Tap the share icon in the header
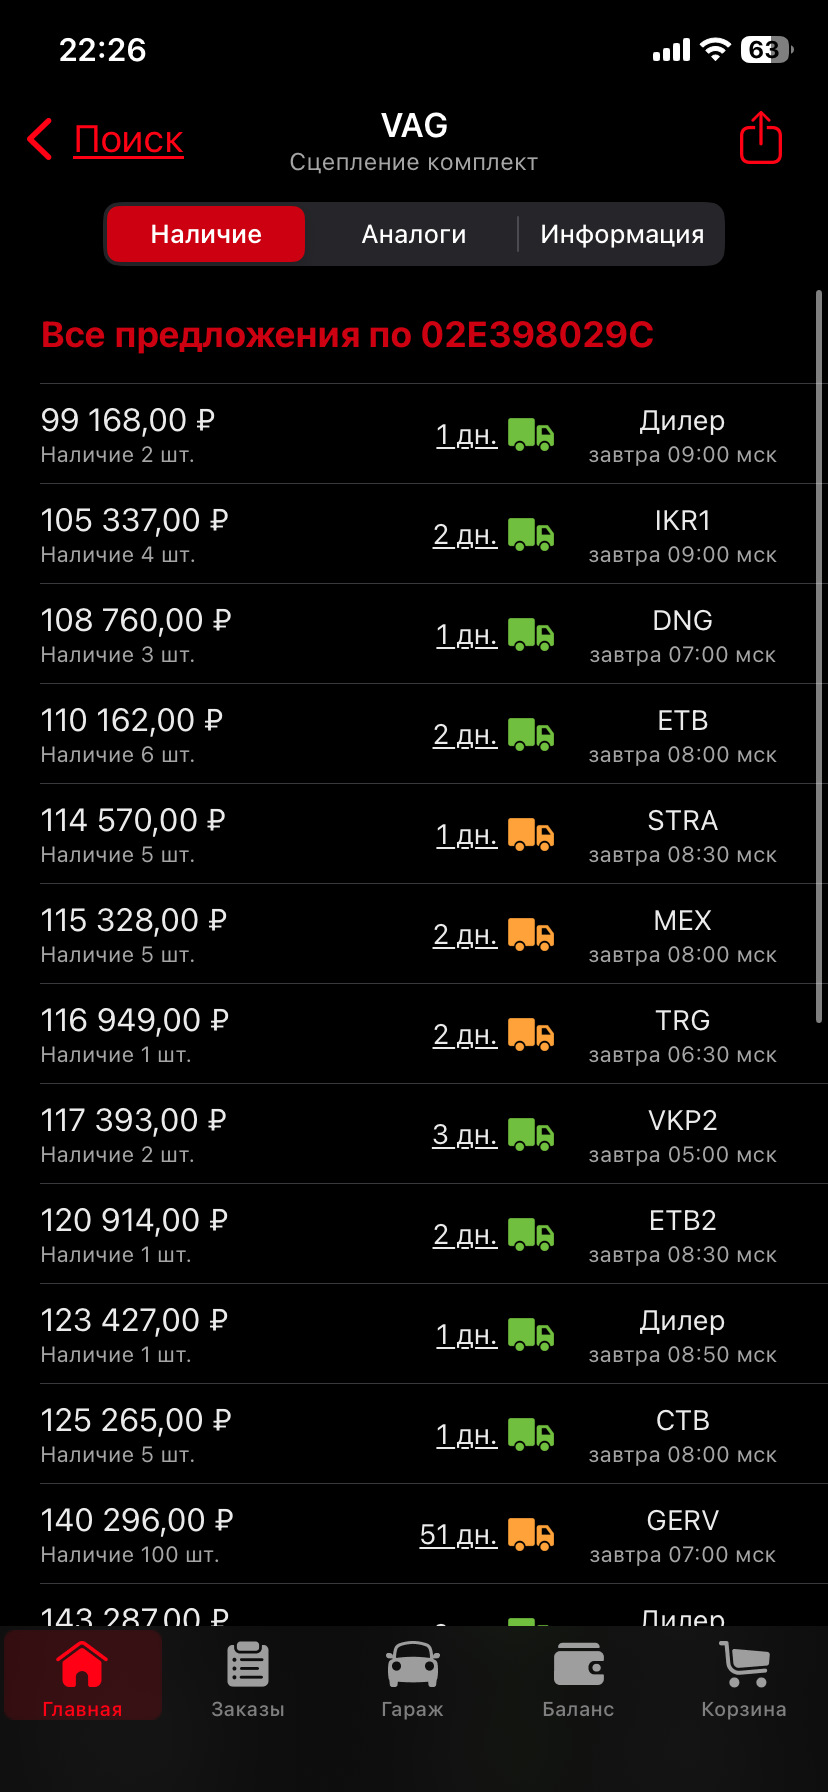This screenshot has width=828, height=1792. tap(760, 138)
